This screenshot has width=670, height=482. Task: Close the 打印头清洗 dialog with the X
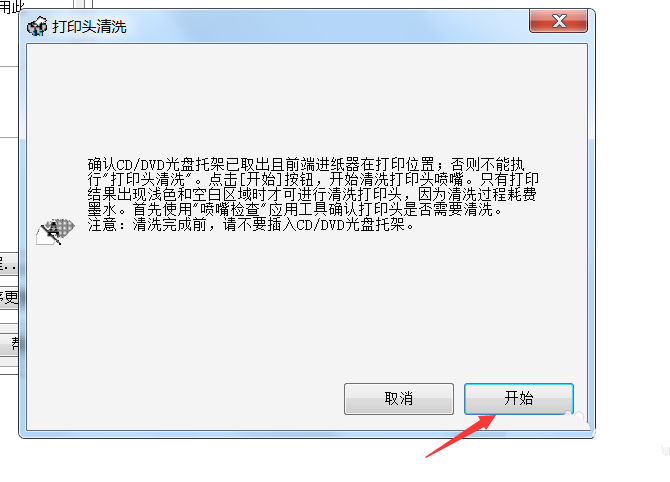point(558,21)
